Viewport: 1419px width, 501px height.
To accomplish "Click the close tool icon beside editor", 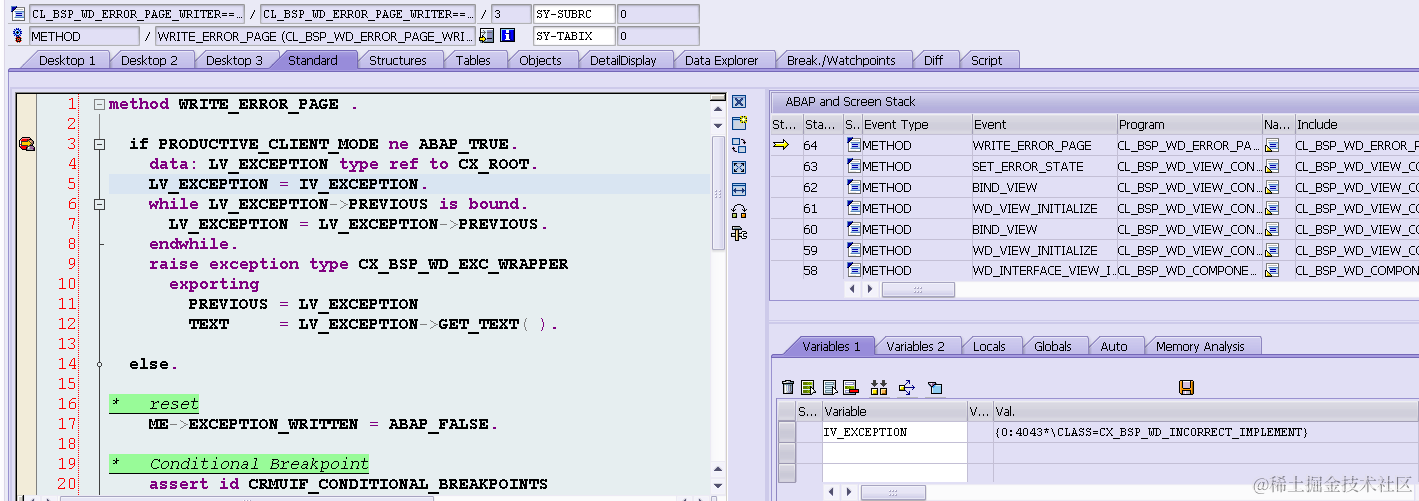I will tap(739, 101).
